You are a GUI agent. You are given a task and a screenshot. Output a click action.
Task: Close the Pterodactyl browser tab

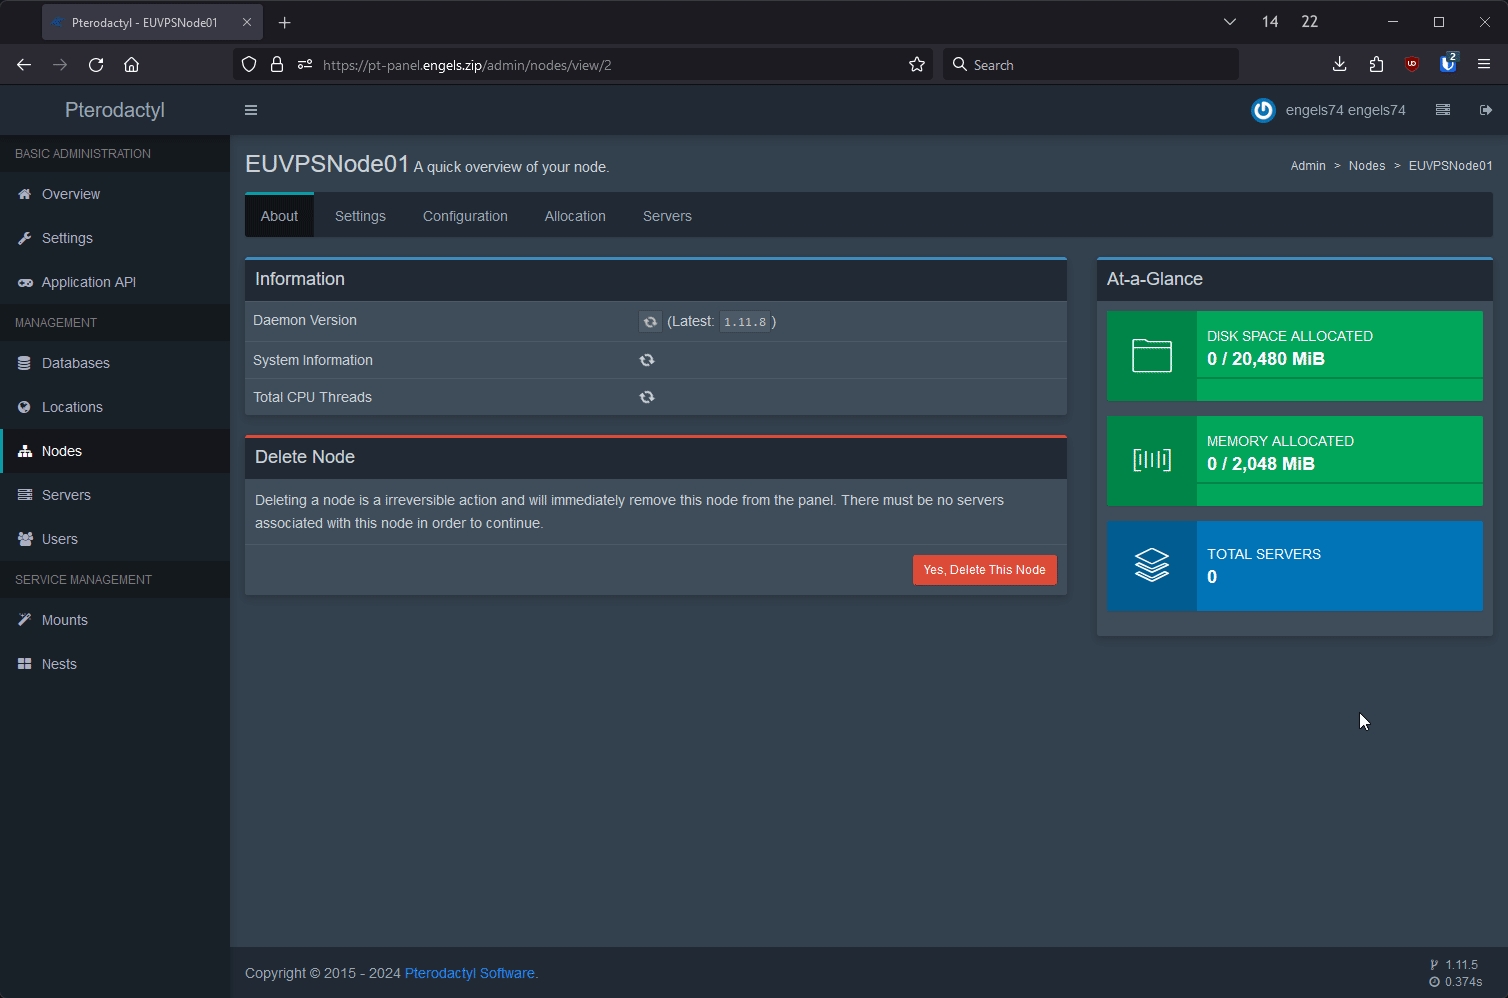(247, 22)
